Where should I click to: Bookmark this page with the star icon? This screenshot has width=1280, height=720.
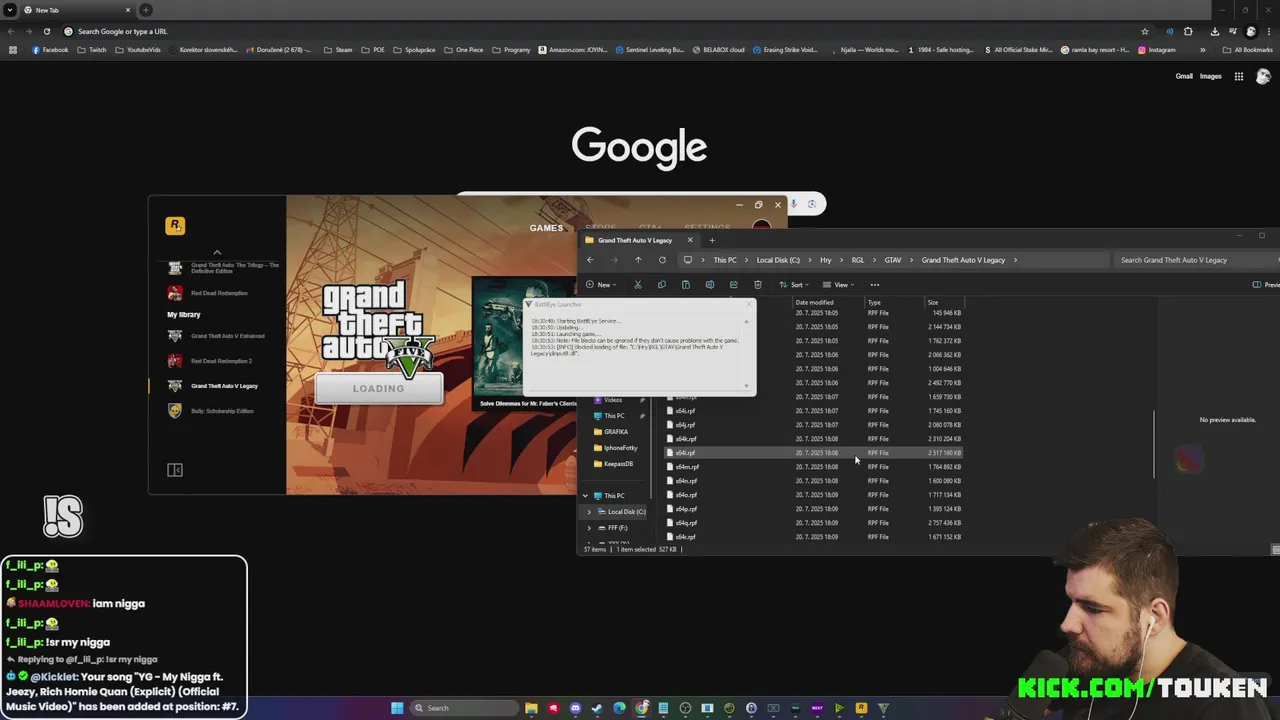(1145, 31)
